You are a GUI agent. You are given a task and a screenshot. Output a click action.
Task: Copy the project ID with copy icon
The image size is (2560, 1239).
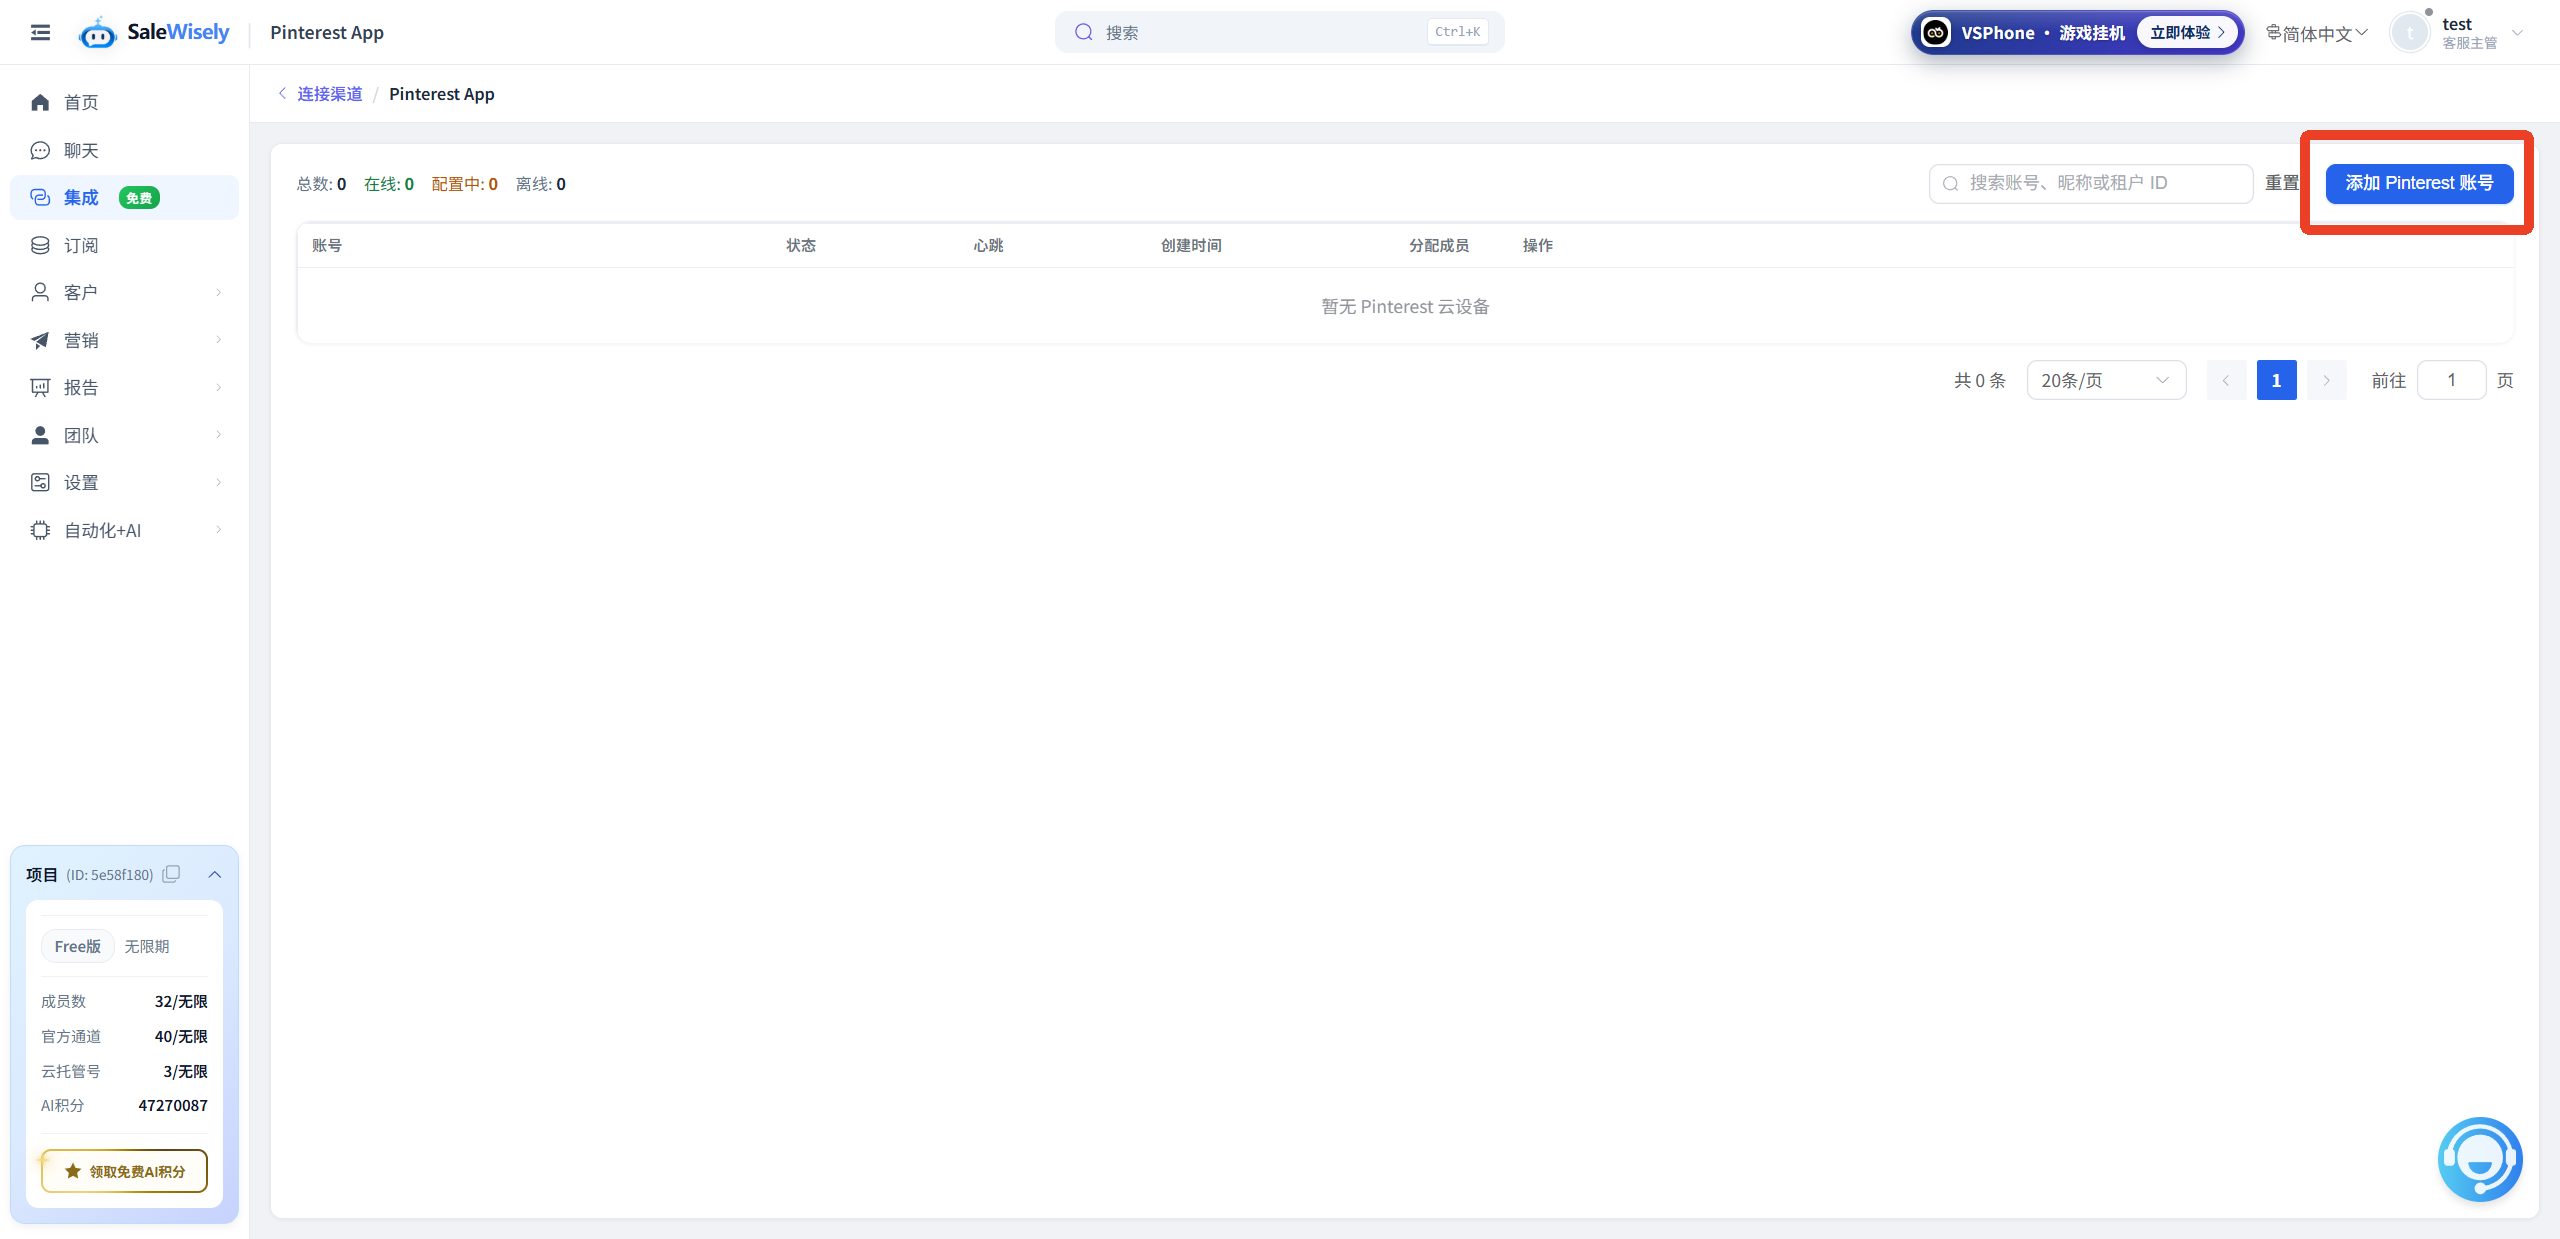coord(171,874)
